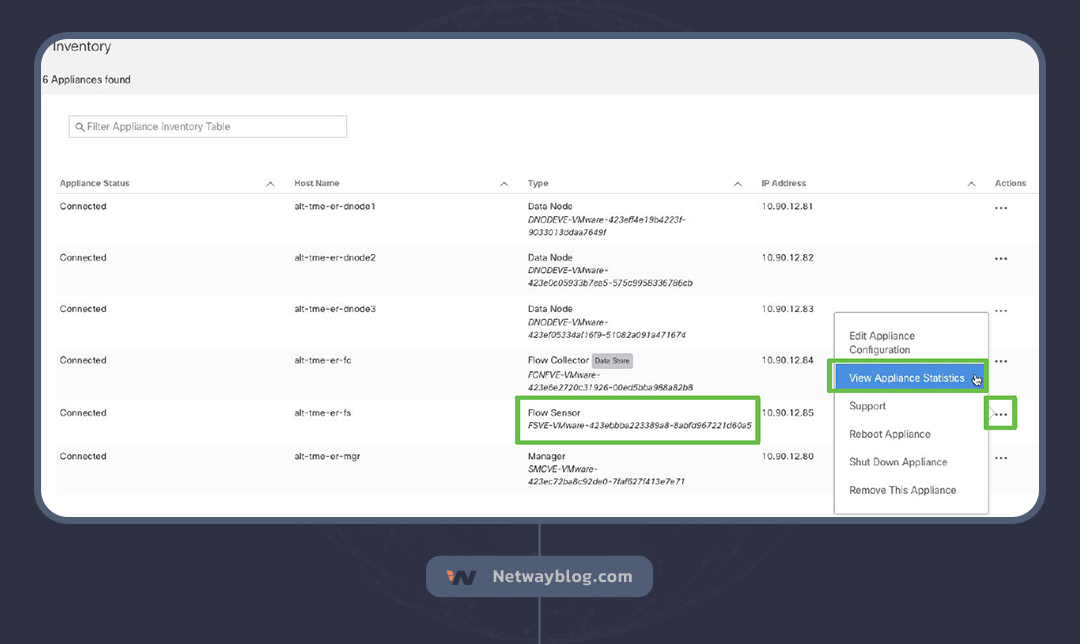Image resolution: width=1080 pixels, height=644 pixels.
Task: Click the actions ellipsis for Flow Sensor row
Action: tap(1001, 413)
